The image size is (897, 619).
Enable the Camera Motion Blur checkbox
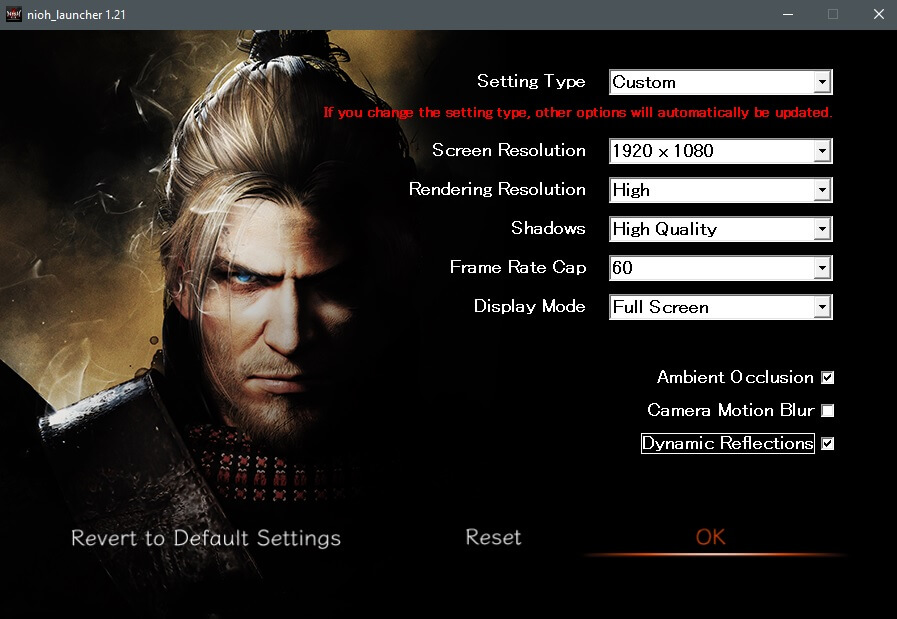tap(827, 411)
